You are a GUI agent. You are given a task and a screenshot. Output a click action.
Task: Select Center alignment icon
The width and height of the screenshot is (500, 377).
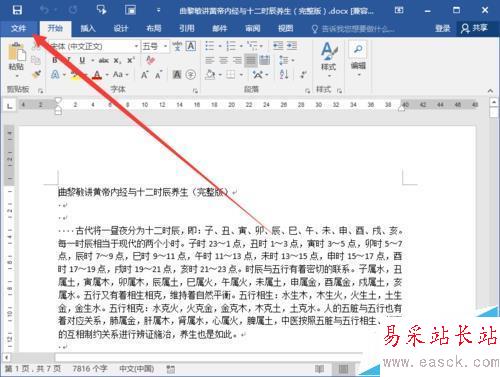pos(223,60)
